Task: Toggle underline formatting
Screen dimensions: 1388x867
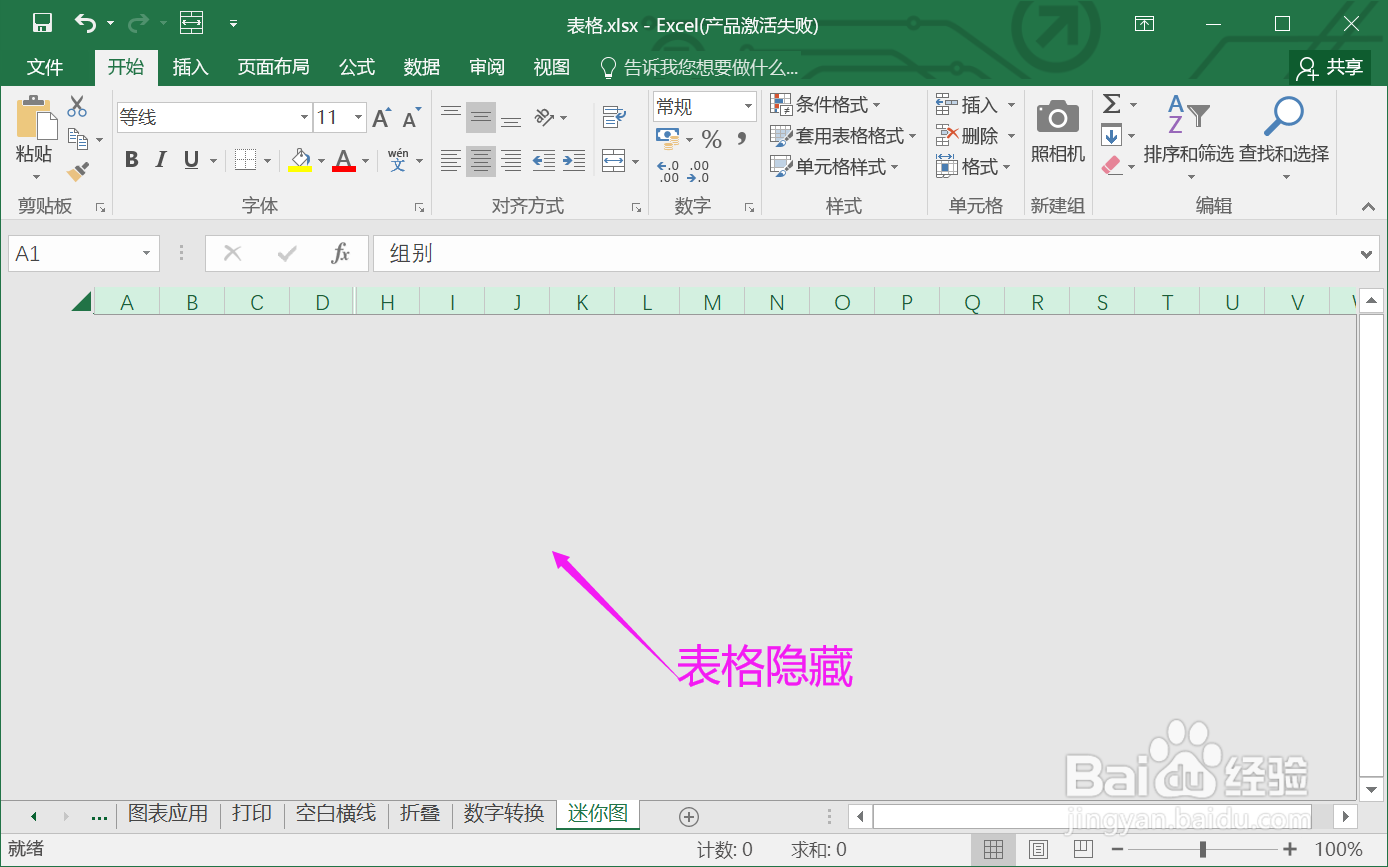Action: (x=190, y=158)
